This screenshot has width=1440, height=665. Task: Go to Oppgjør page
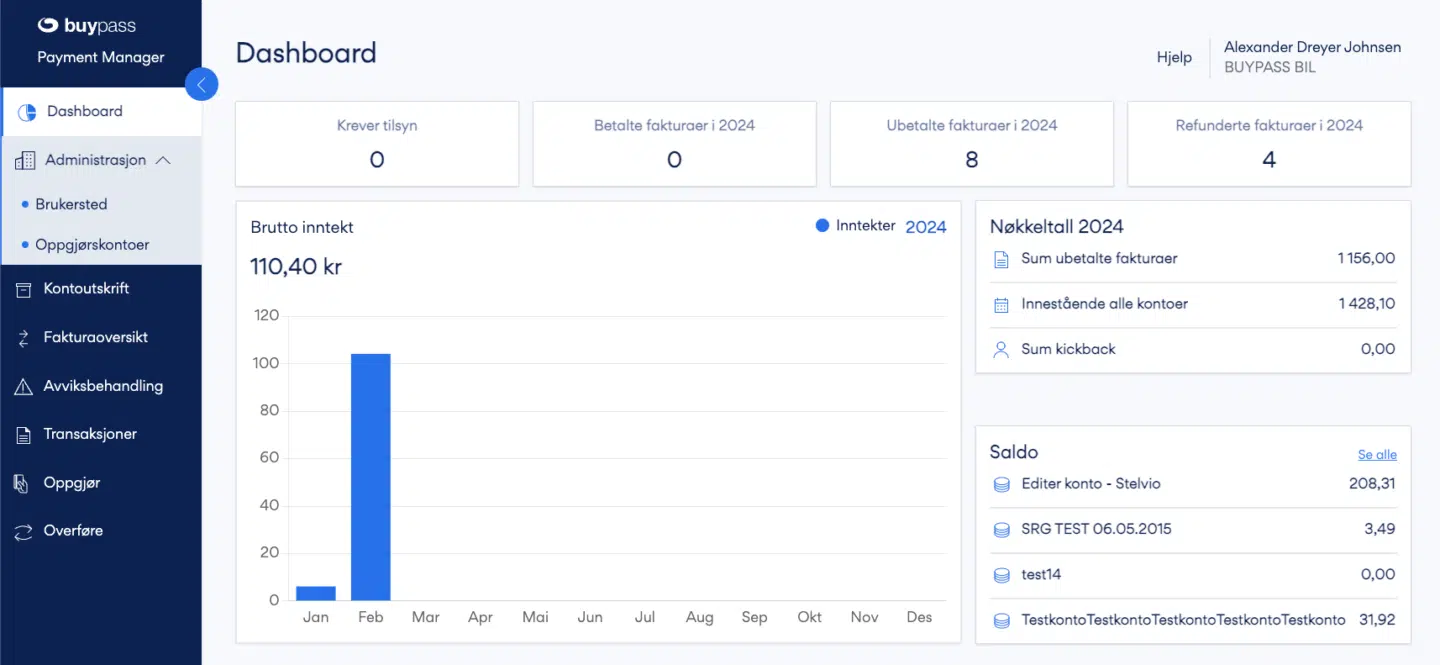(72, 482)
